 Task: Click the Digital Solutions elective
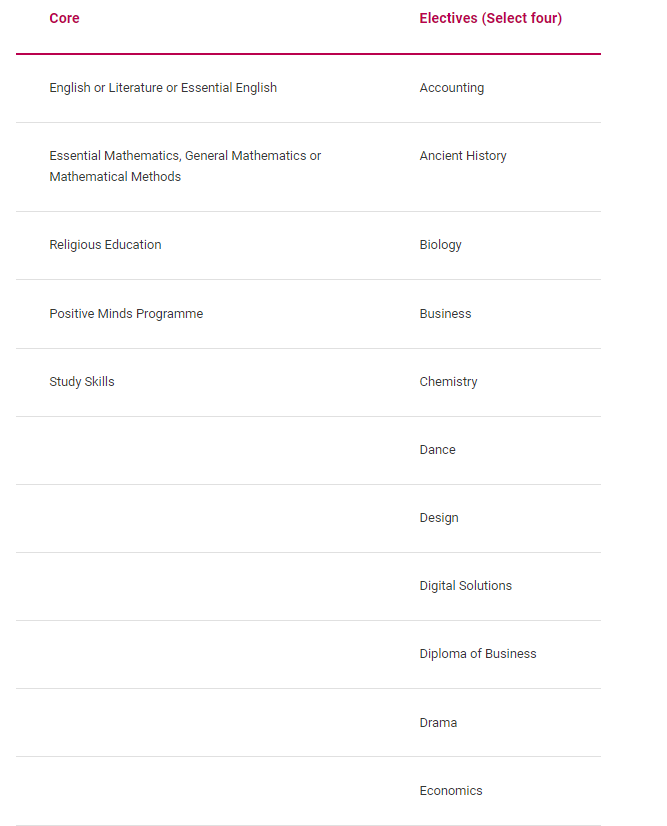pos(465,586)
